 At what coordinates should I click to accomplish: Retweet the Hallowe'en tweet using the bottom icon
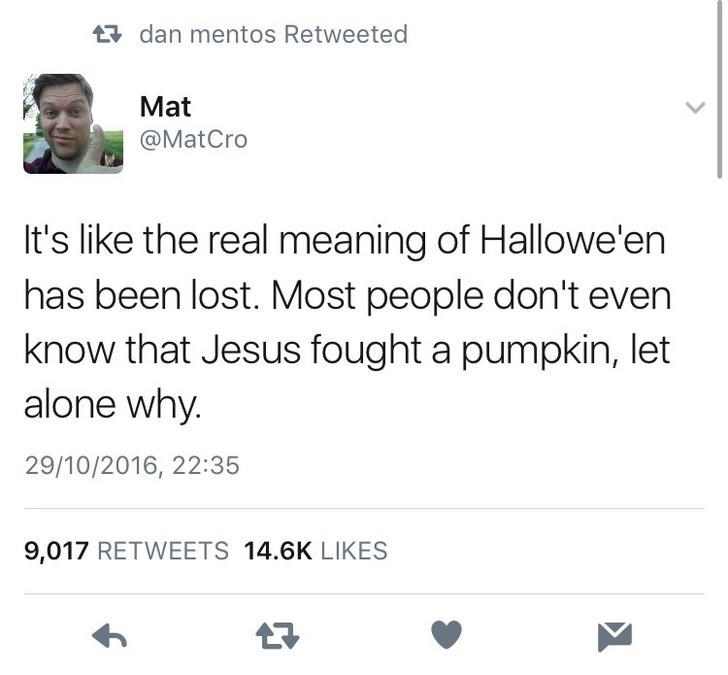pos(278,635)
